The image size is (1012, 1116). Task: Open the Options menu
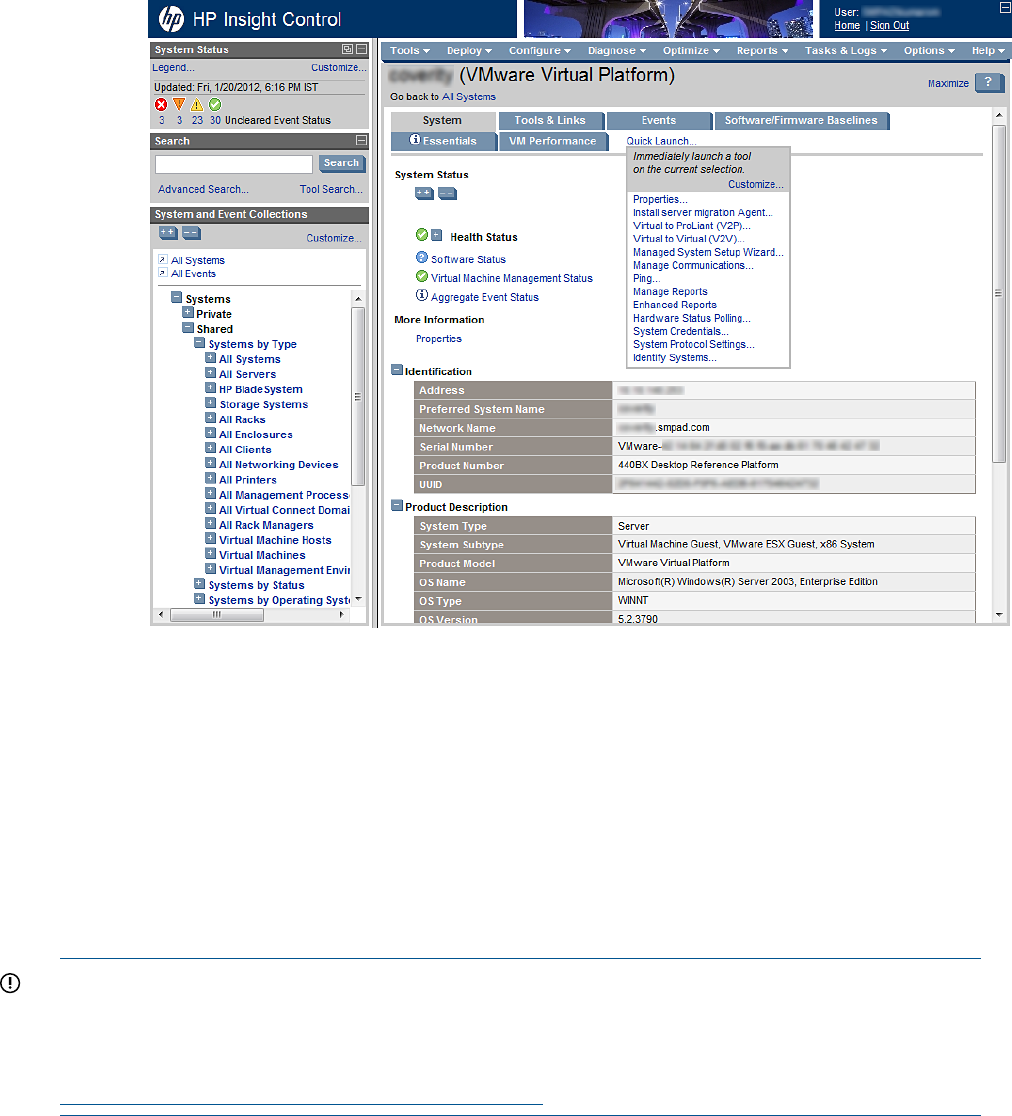click(x=929, y=51)
